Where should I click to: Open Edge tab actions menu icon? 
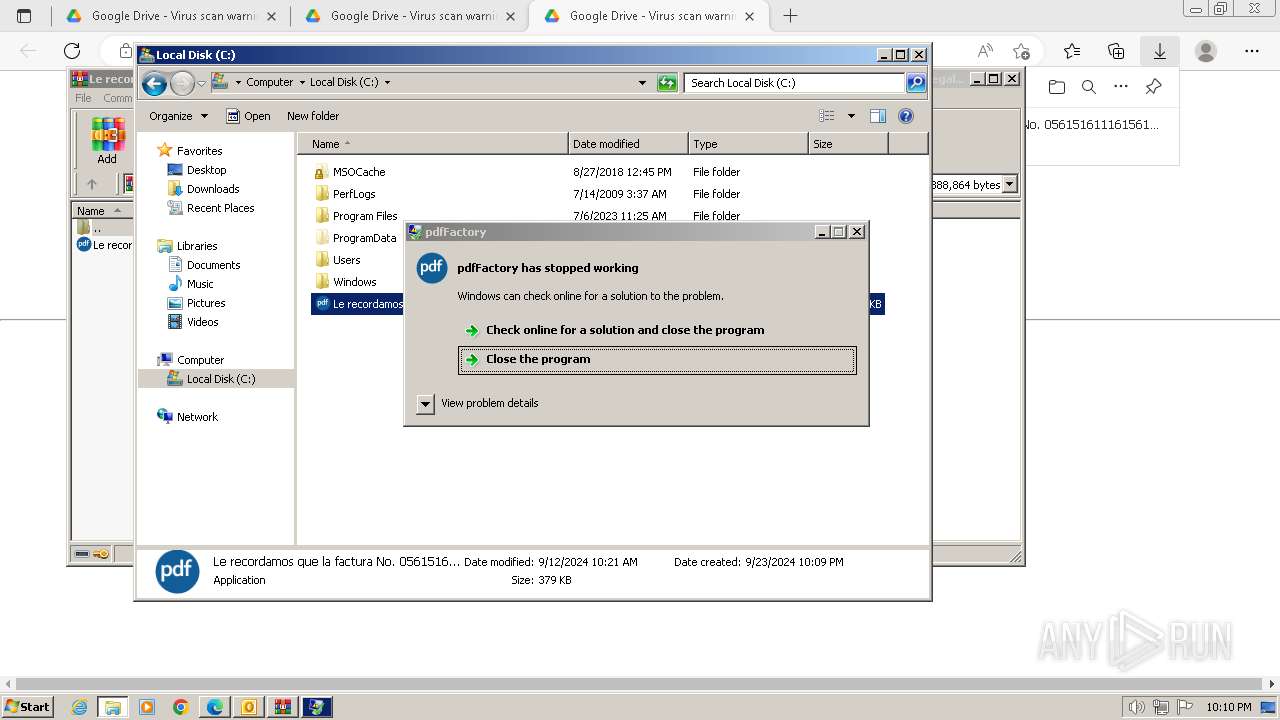tap(25, 16)
